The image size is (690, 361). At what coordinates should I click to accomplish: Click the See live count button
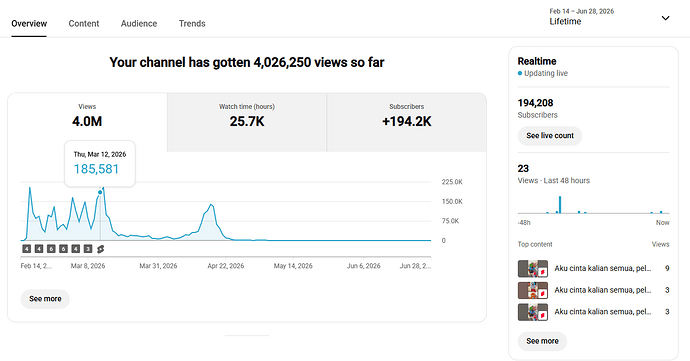pos(550,136)
